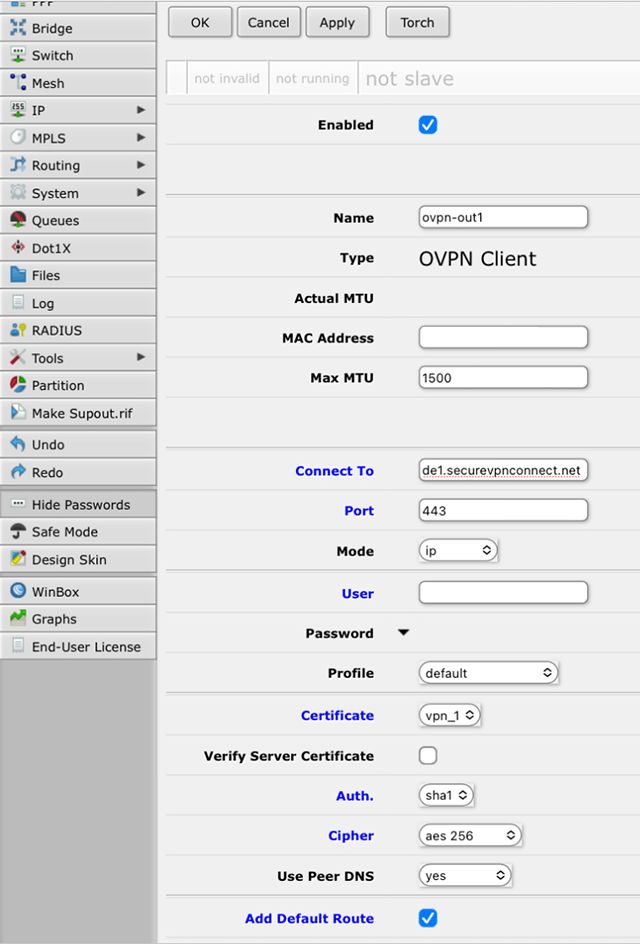Open the Use Peer DNS dropdown

465,875
